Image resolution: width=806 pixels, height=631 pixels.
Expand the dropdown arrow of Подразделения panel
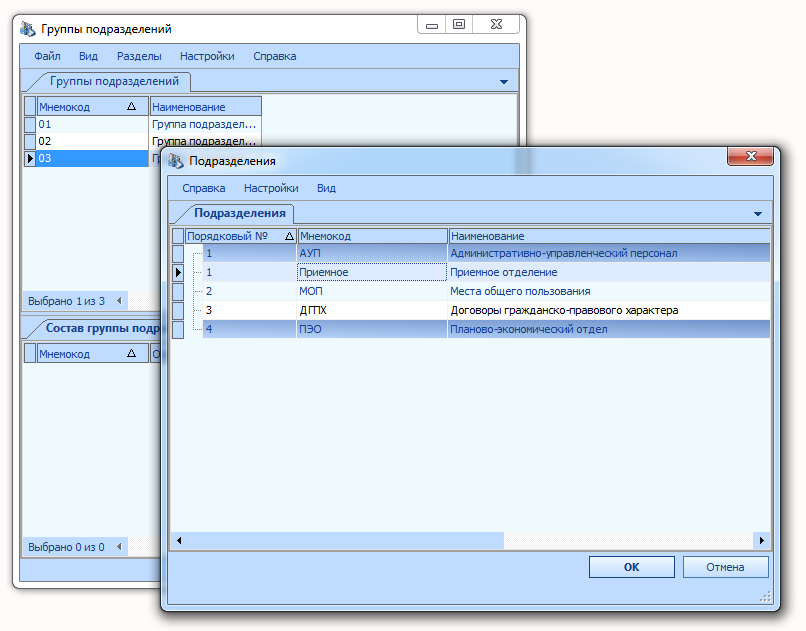[758, 214]
